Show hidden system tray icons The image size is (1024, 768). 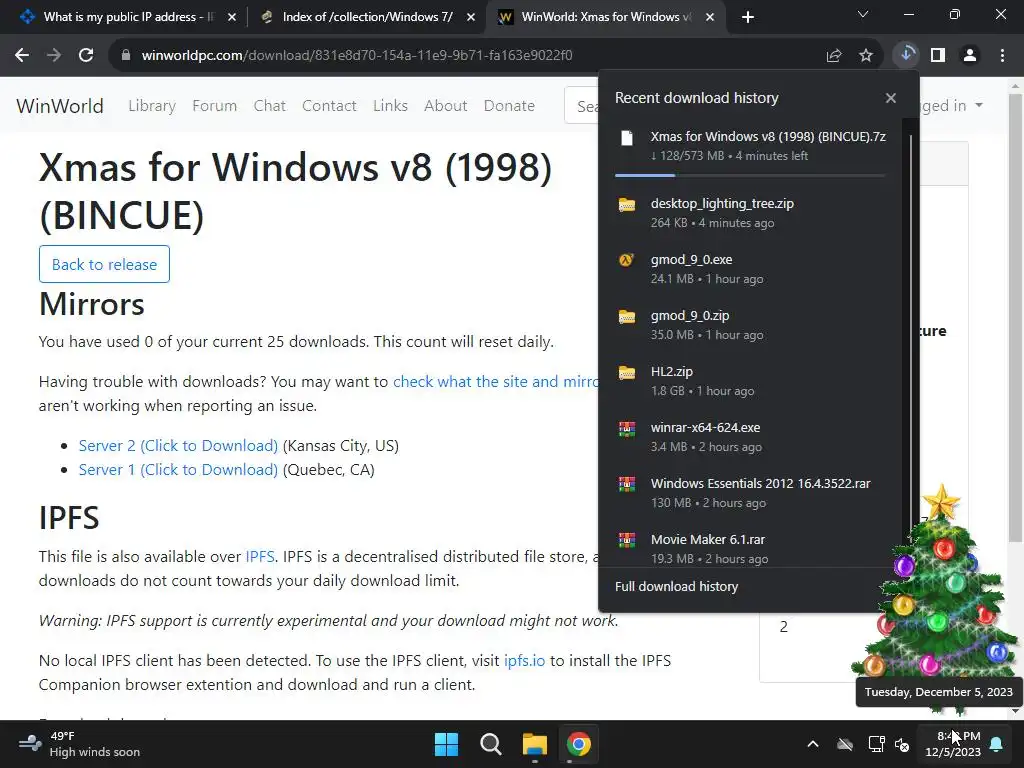click(813, 744)
